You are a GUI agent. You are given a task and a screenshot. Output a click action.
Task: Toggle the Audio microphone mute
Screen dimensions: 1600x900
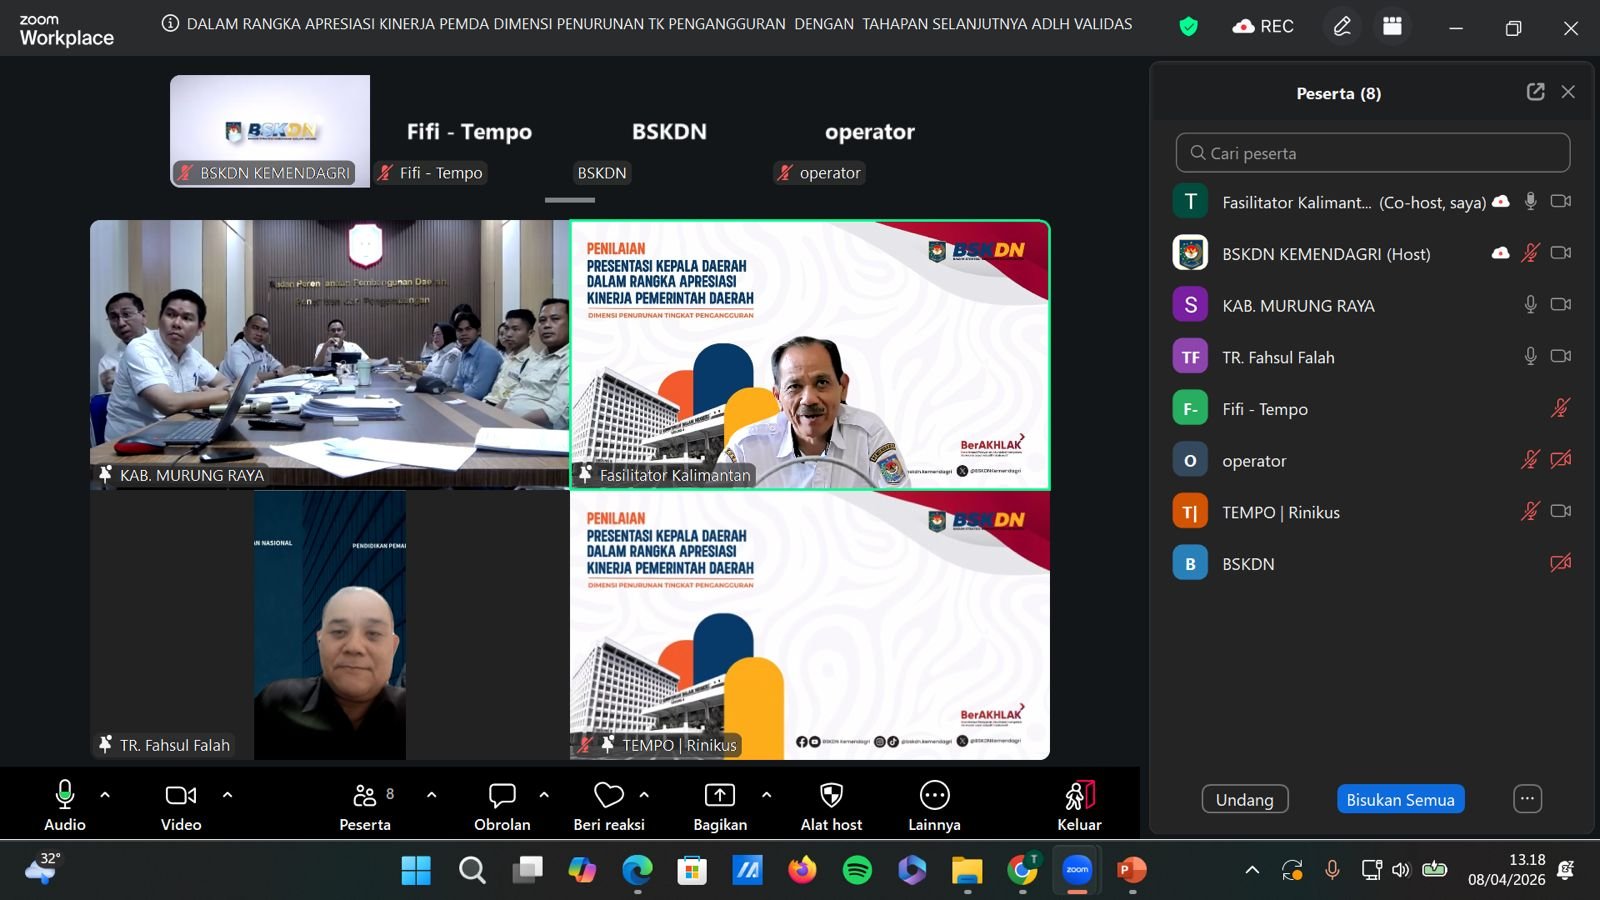tap(65, 796)
